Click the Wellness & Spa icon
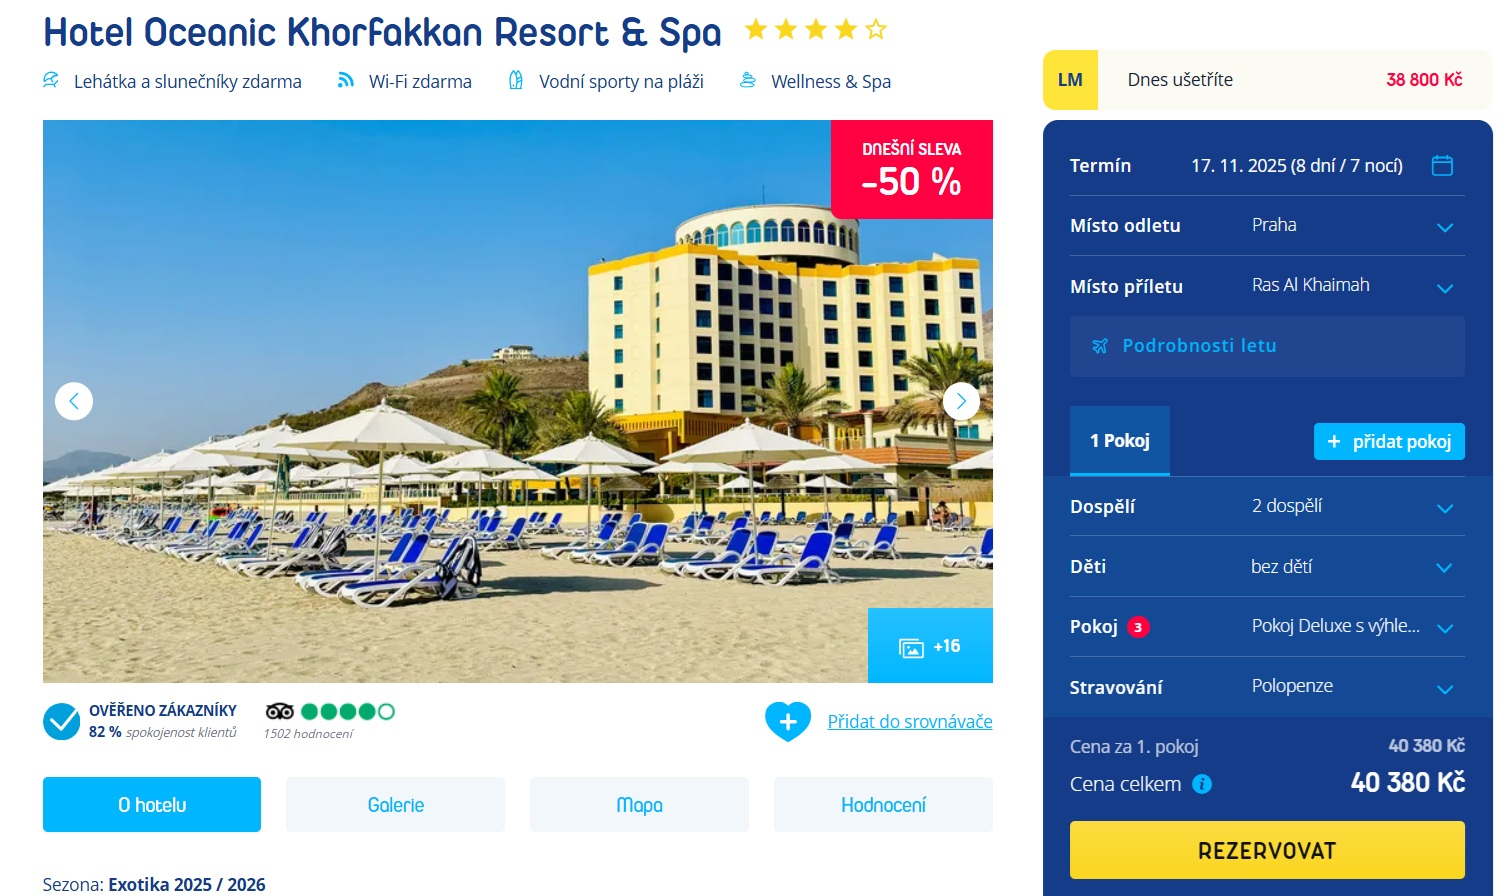Screen dimensions: 1507x896 [747, 80]
